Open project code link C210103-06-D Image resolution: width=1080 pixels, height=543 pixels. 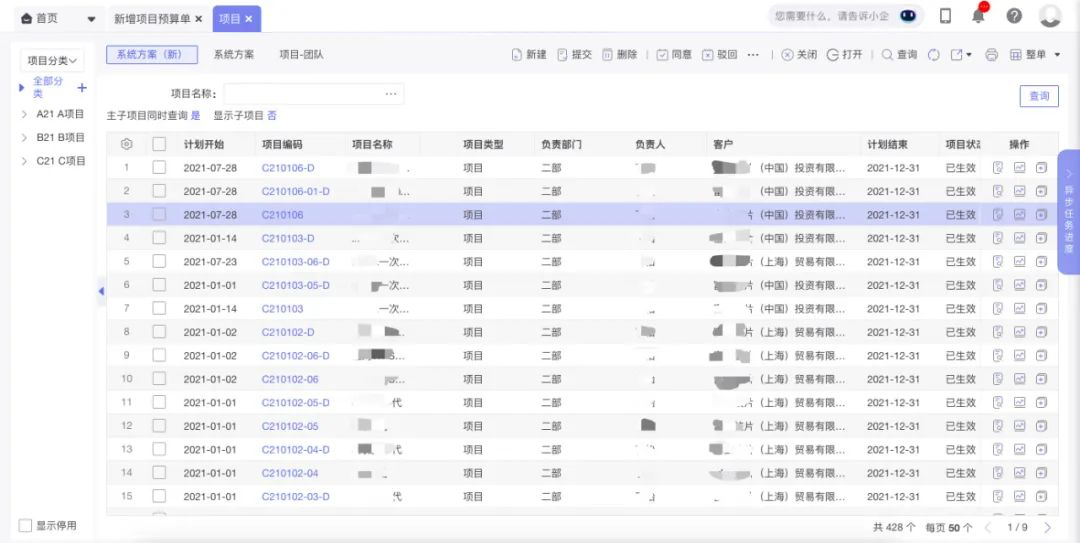(295, 262)
